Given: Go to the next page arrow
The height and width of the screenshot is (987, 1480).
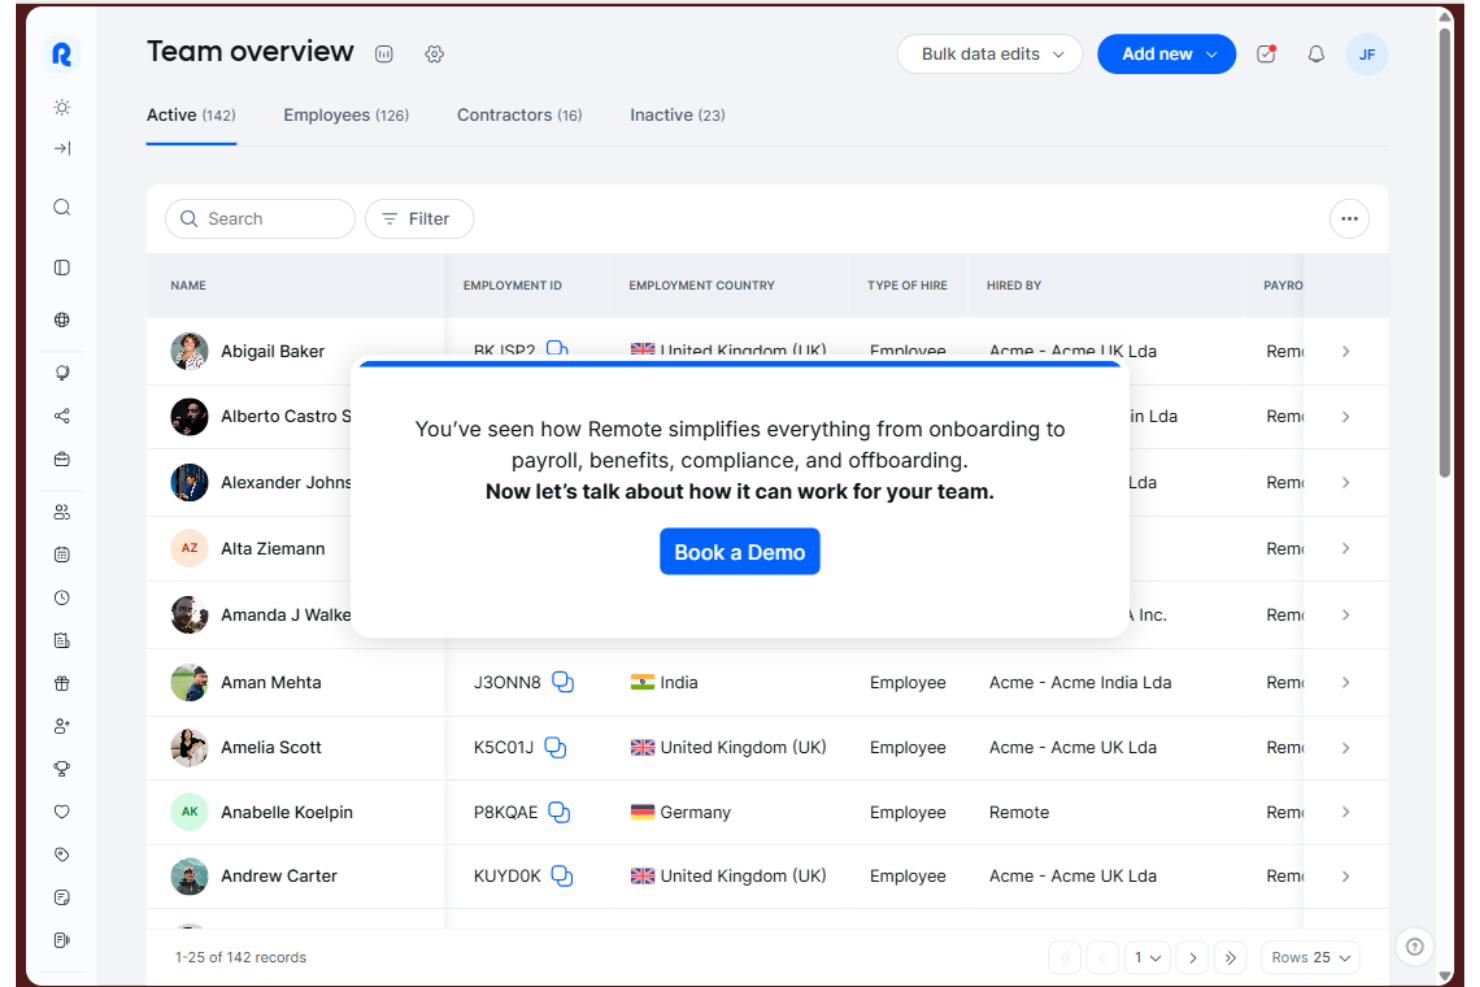Looking at the screenshot, I should pyautogui.click(x=1192, y=957).
